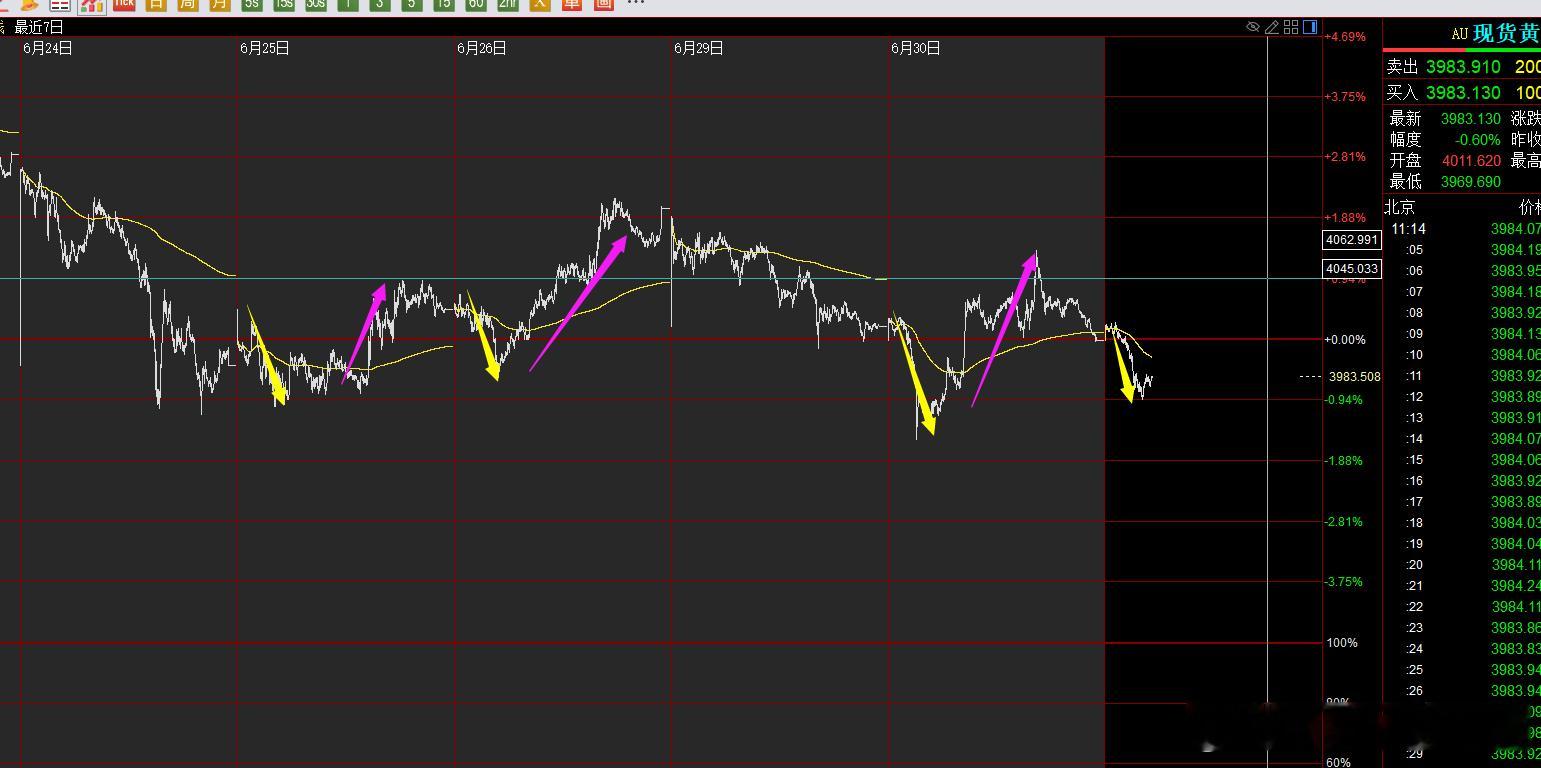This screenshot has height=768, width=1541.
Task: Select the 60 minute interval button
Action: pos(476,4)
